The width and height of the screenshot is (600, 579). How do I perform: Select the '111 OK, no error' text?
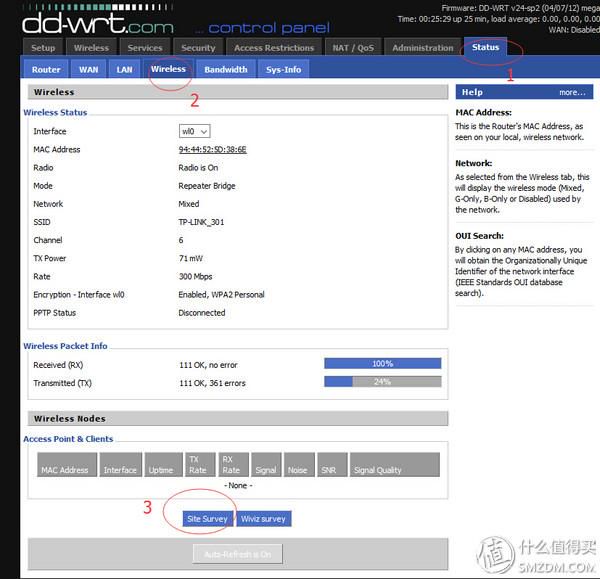(x=208, y=365)
